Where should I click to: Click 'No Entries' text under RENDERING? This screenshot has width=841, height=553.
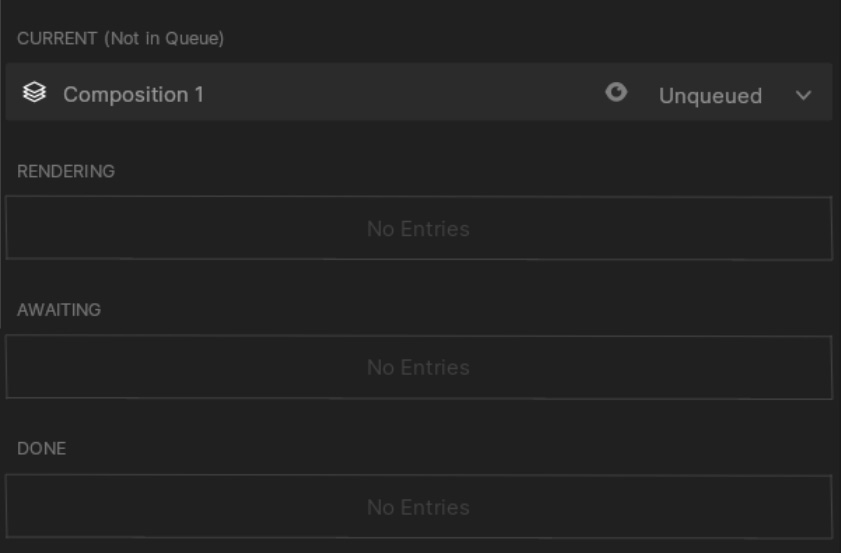(418, 229)
